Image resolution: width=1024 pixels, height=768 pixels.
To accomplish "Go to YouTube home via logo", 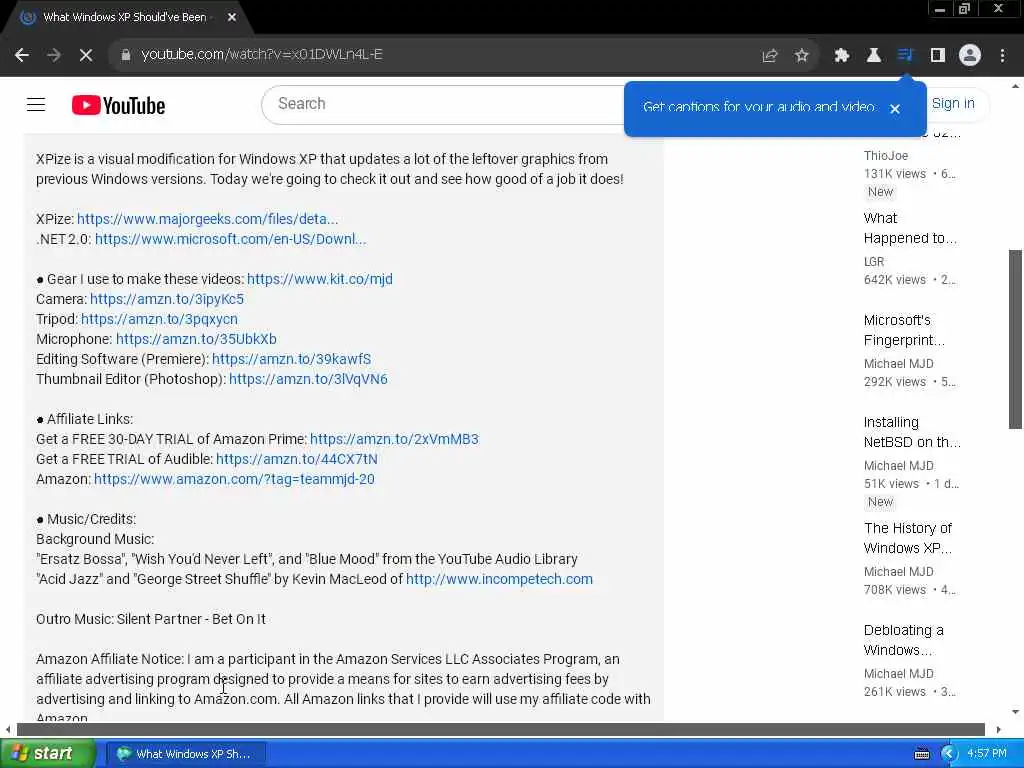I will click(118, 105).
